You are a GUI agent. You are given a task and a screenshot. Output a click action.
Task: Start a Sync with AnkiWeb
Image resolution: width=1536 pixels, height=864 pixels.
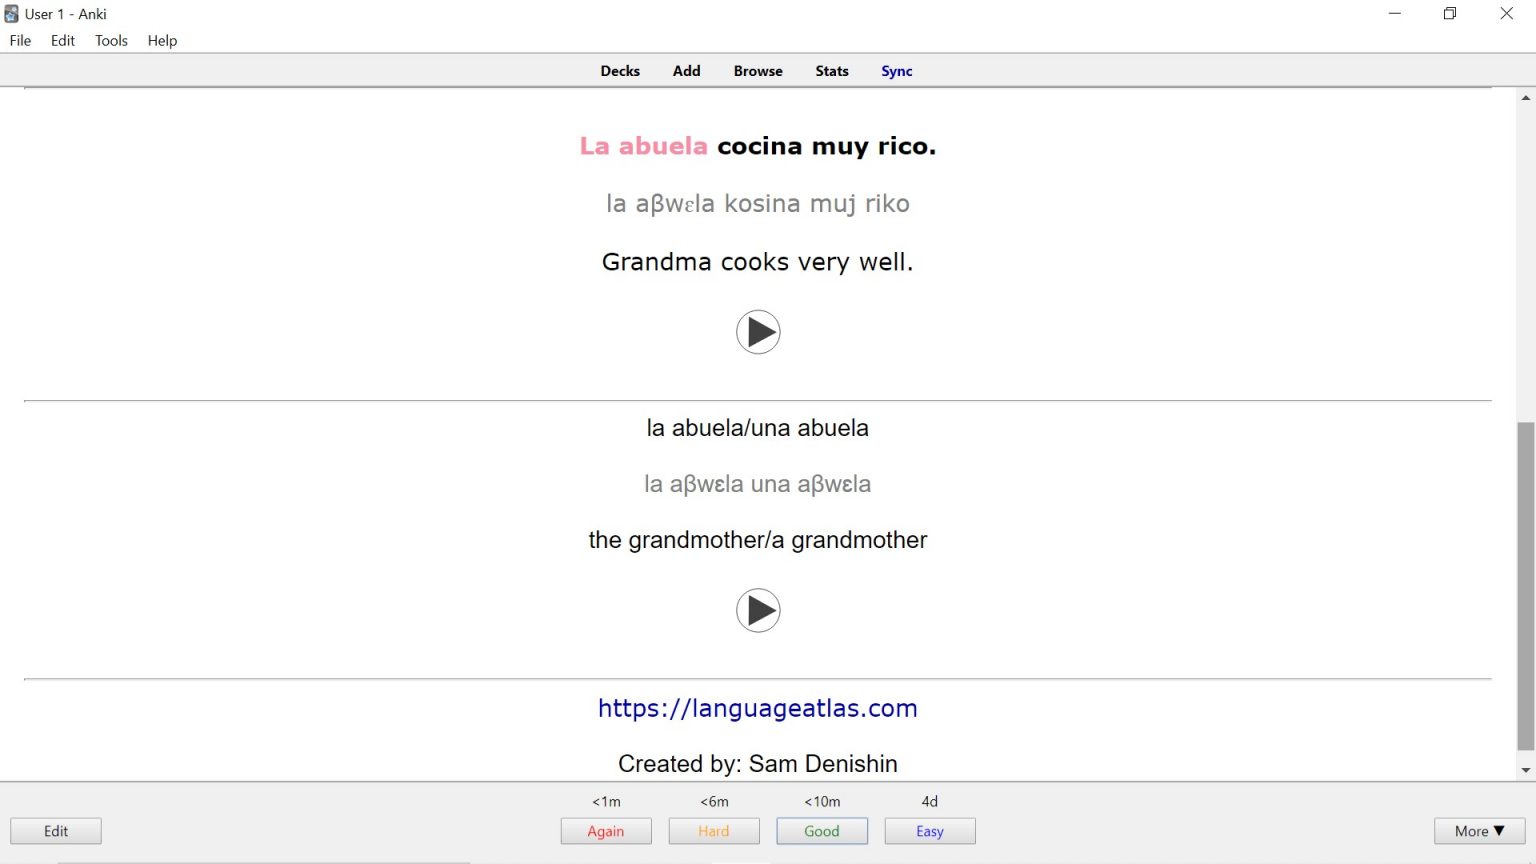(x=896, y=70)
